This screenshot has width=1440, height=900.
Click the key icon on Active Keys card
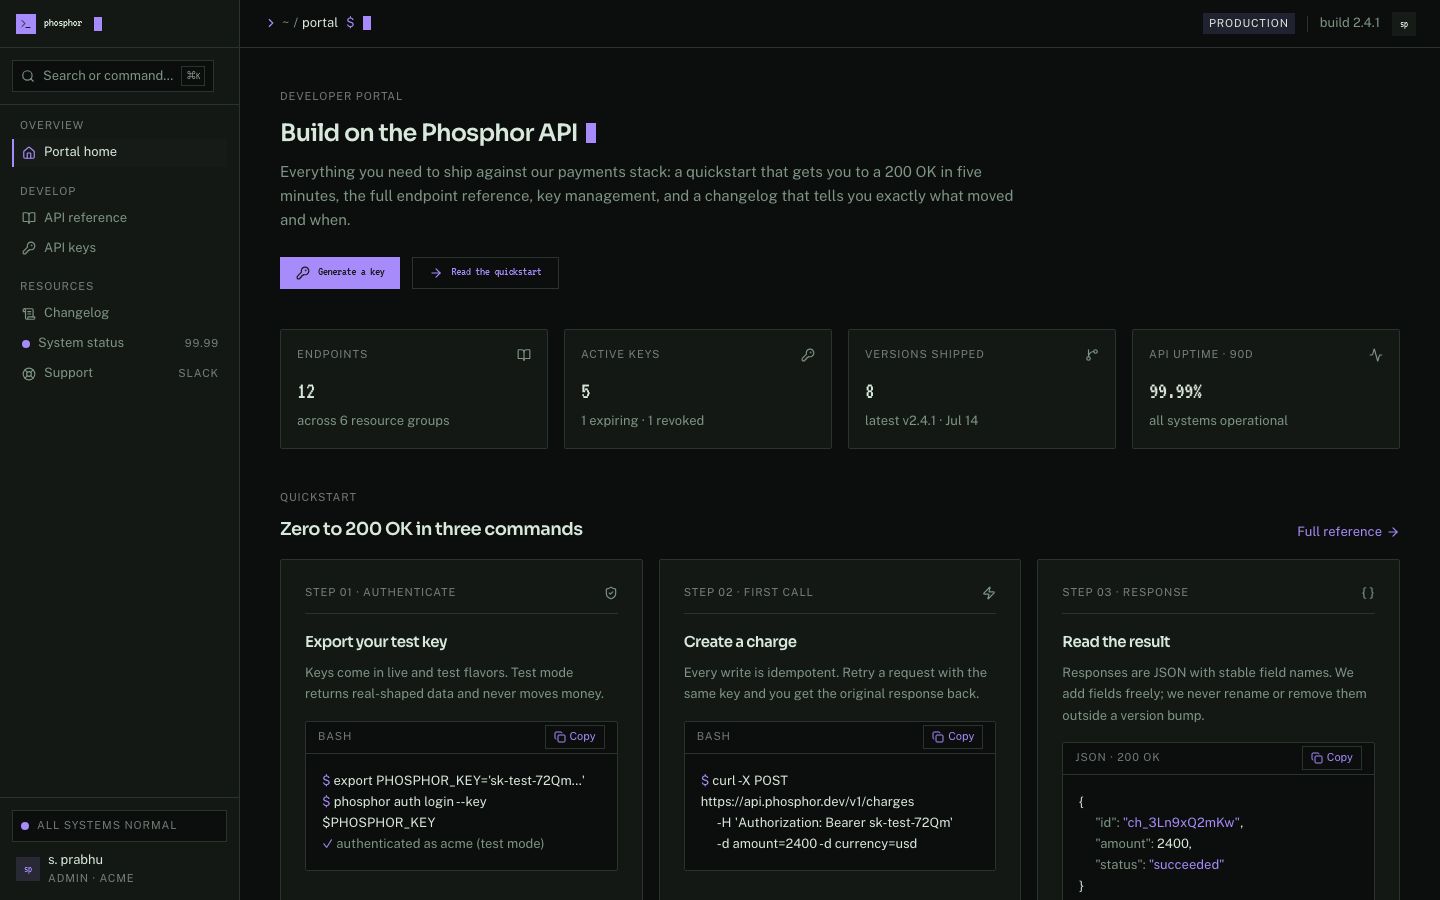point(808,355)
